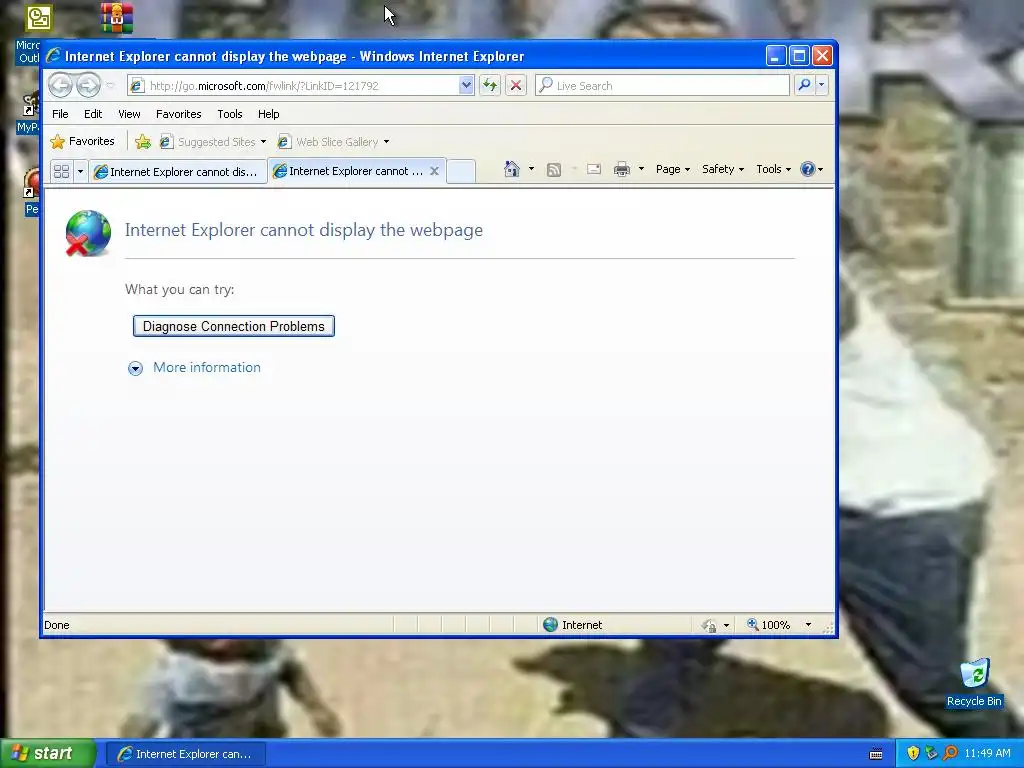Click the RSS feeds icon

point(554,170)
